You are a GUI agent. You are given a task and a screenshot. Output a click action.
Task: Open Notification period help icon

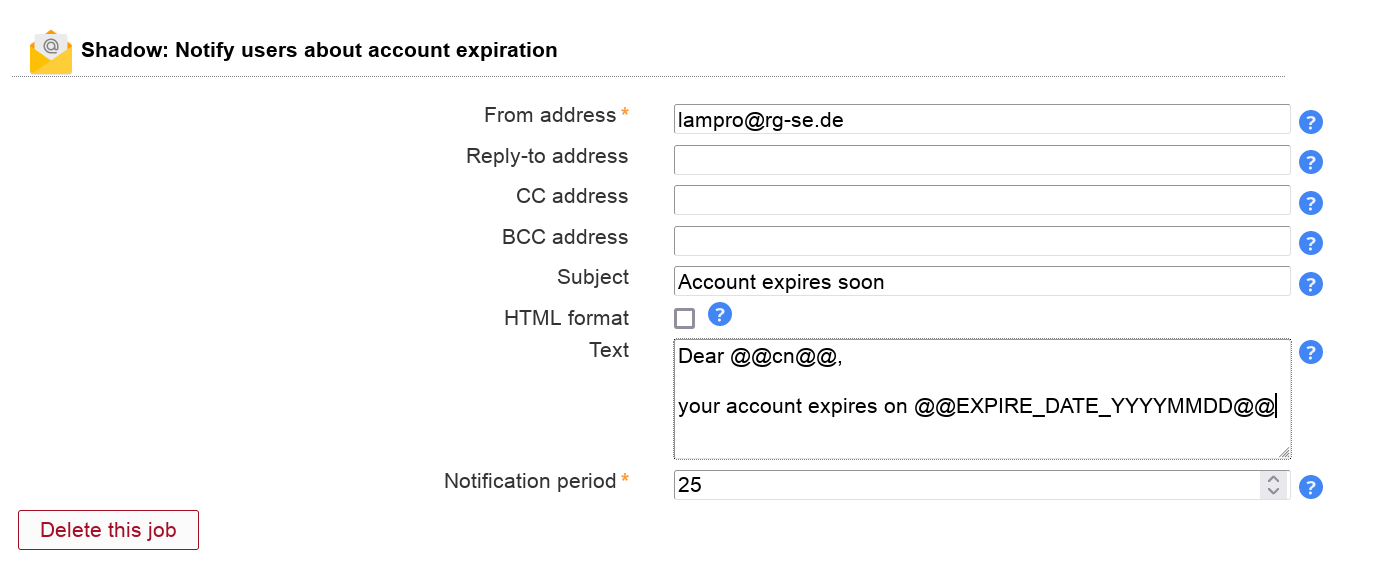[1310, 487]
